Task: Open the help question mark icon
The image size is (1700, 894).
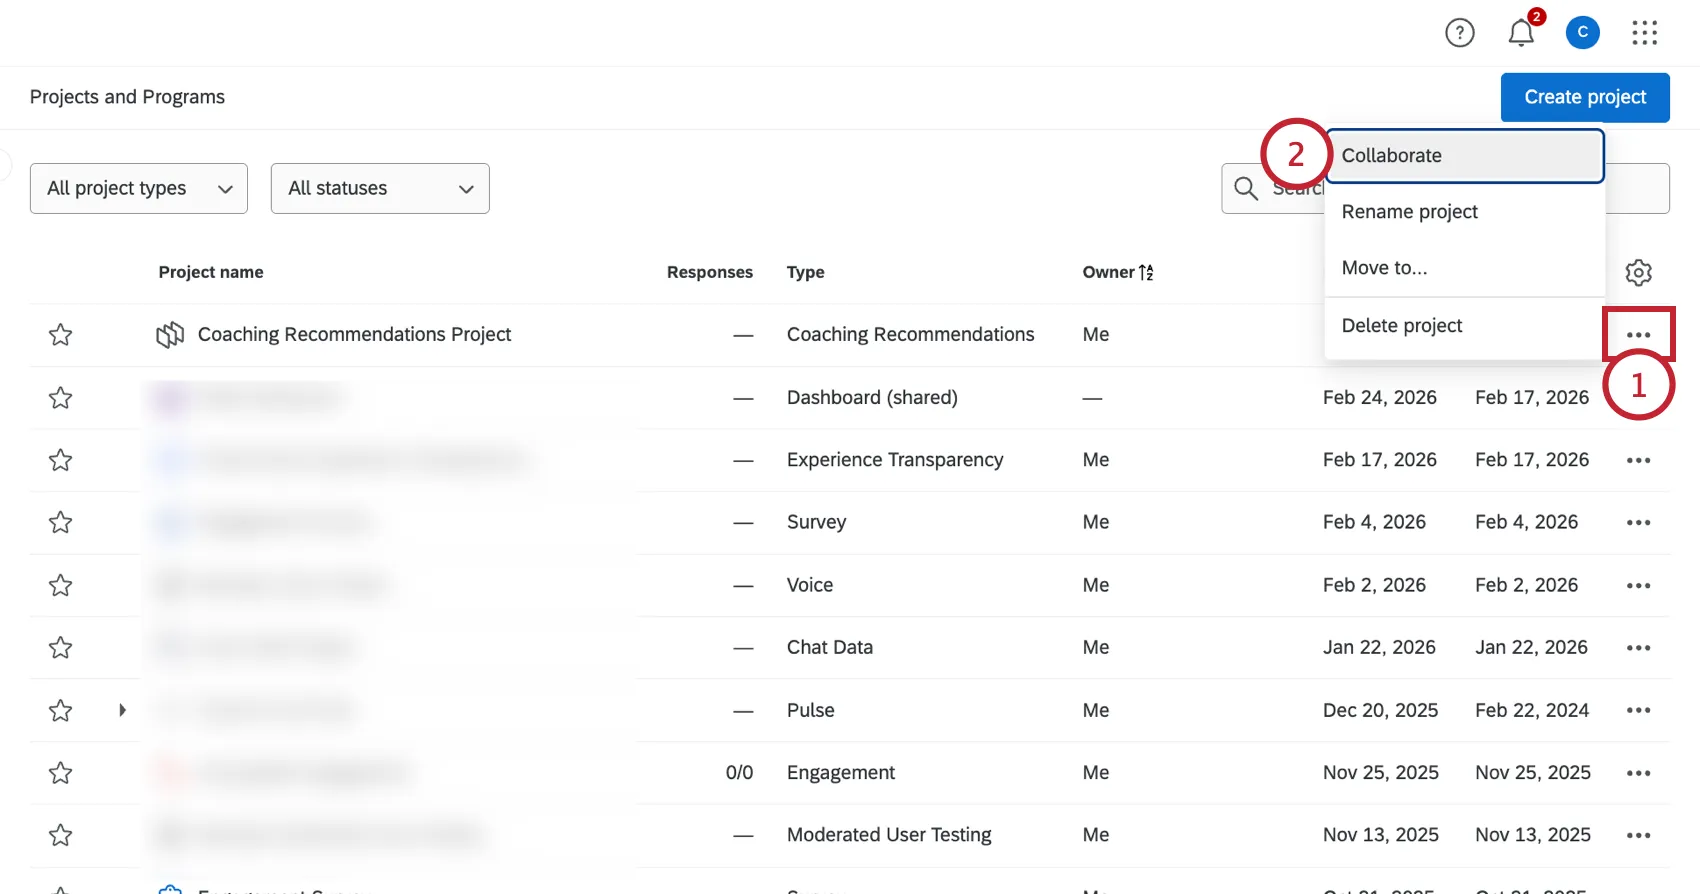Action: tap(1460, 33)
